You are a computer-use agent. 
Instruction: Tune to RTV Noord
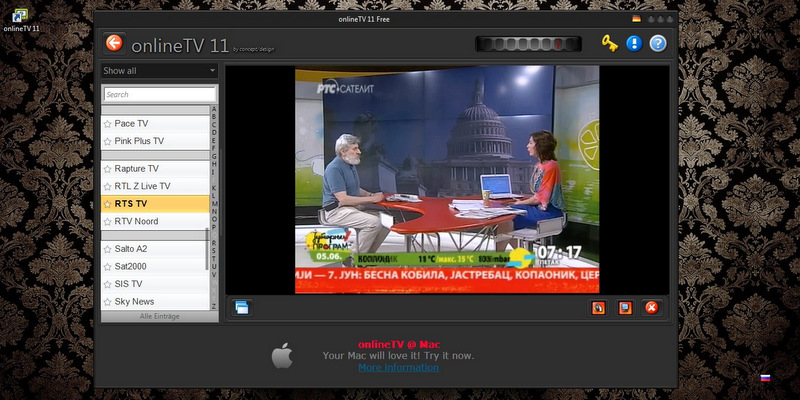[x=155, y=221]
